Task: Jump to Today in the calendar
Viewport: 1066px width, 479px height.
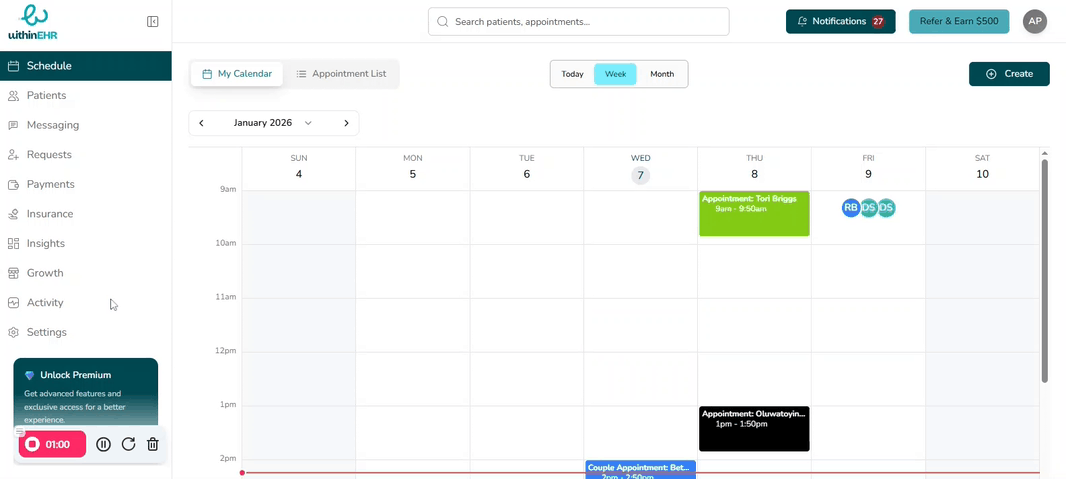Action: click(x=572, y=74)
